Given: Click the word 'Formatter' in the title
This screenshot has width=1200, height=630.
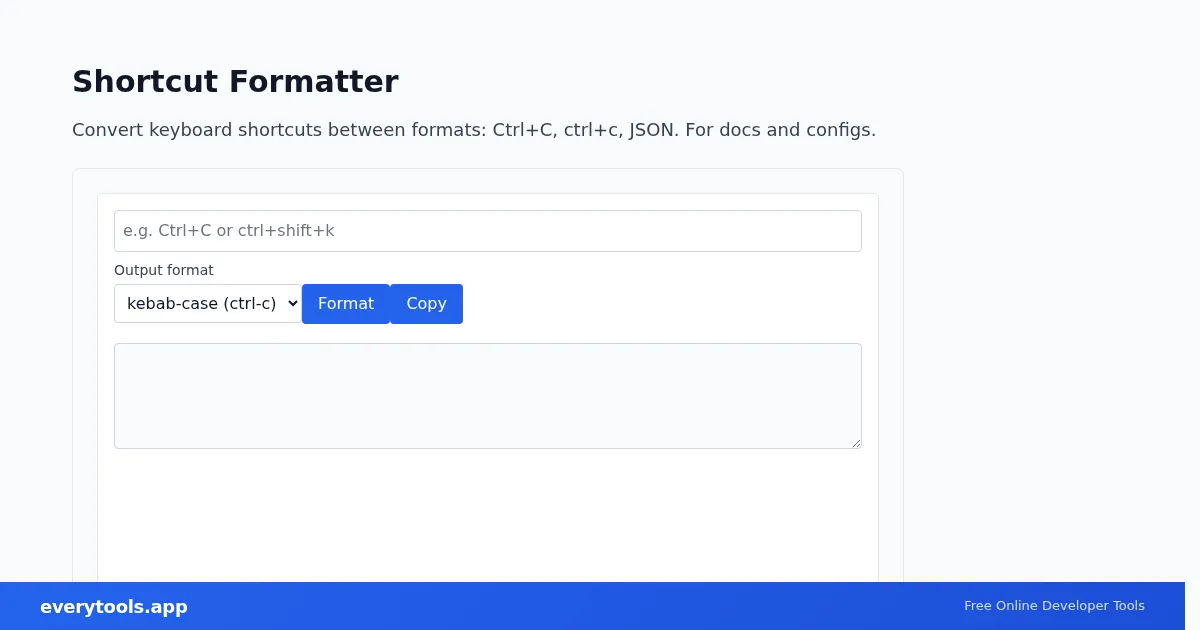Looking at the screenshot, I should tap(314, 81).
